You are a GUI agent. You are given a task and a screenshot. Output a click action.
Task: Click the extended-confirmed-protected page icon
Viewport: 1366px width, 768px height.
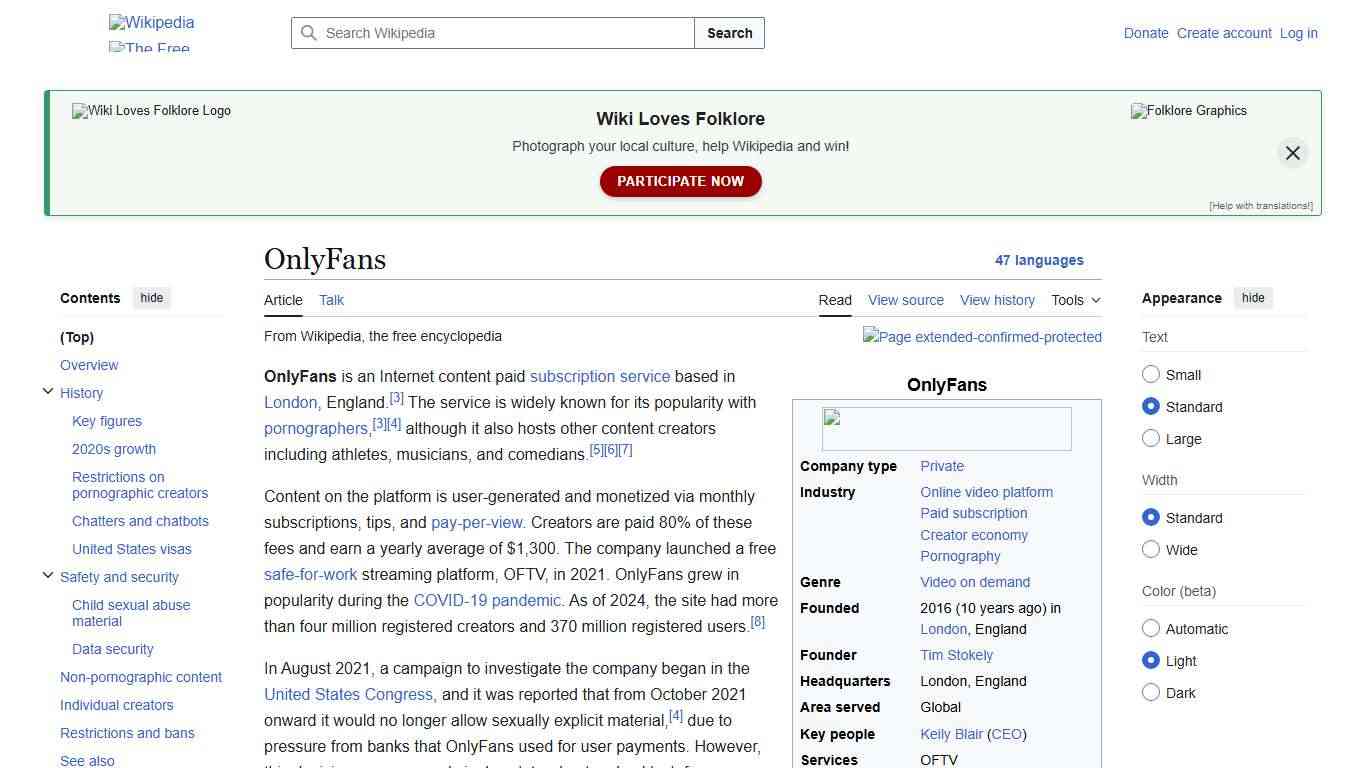(x=982, y=337)
